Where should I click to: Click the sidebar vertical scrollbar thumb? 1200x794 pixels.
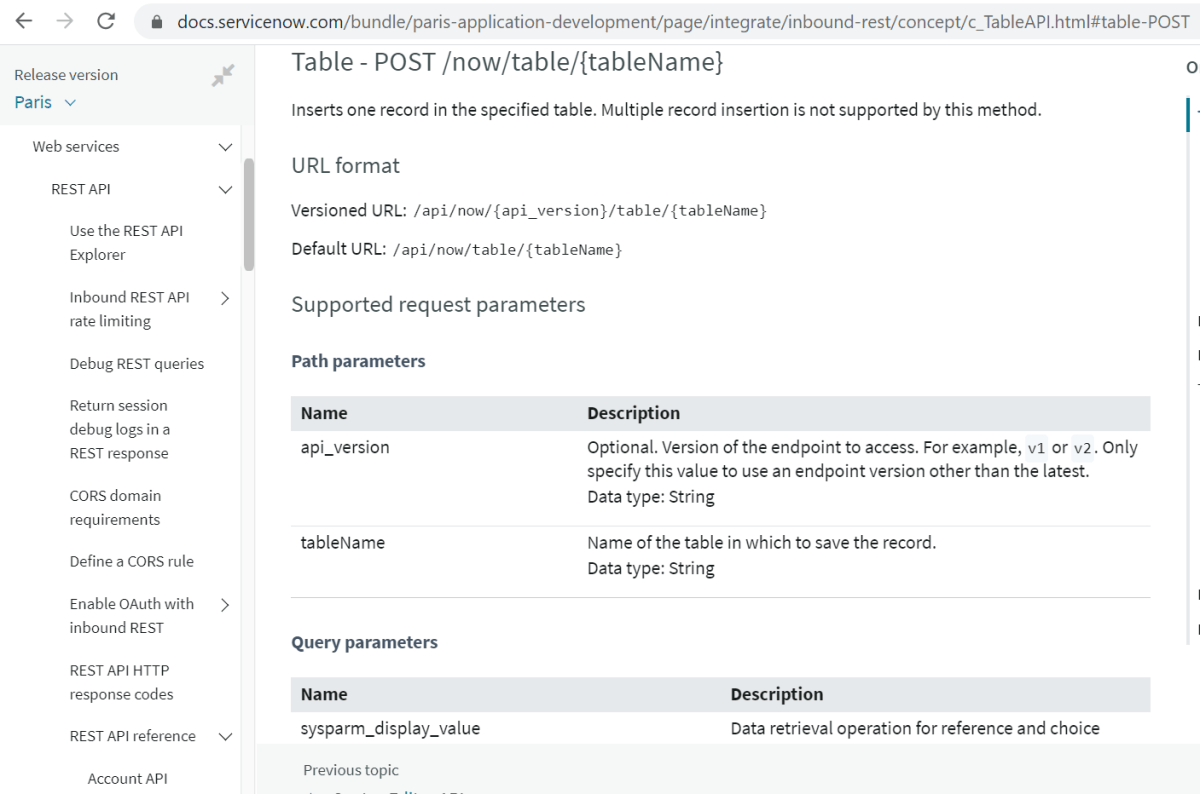point(249,215)
